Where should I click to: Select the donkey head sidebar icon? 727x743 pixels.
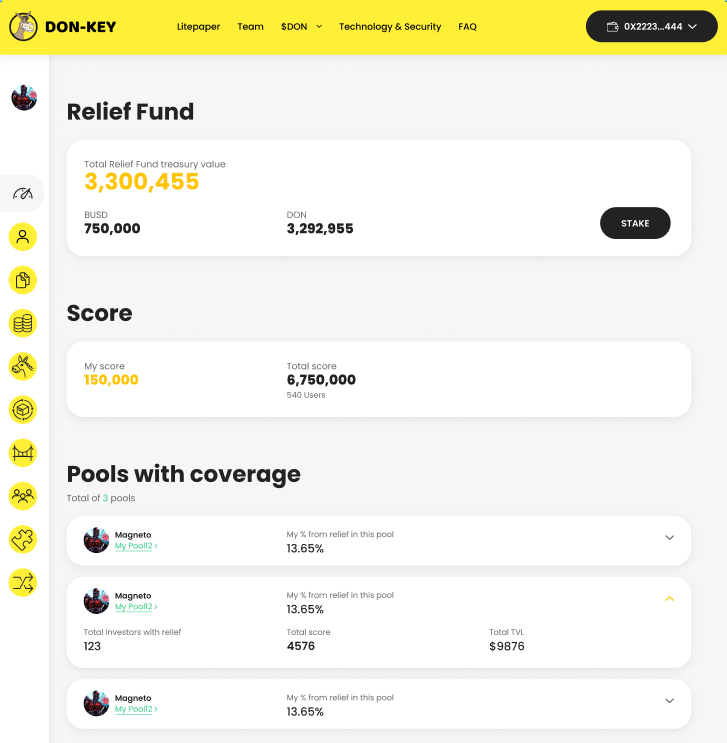[23, 366]
